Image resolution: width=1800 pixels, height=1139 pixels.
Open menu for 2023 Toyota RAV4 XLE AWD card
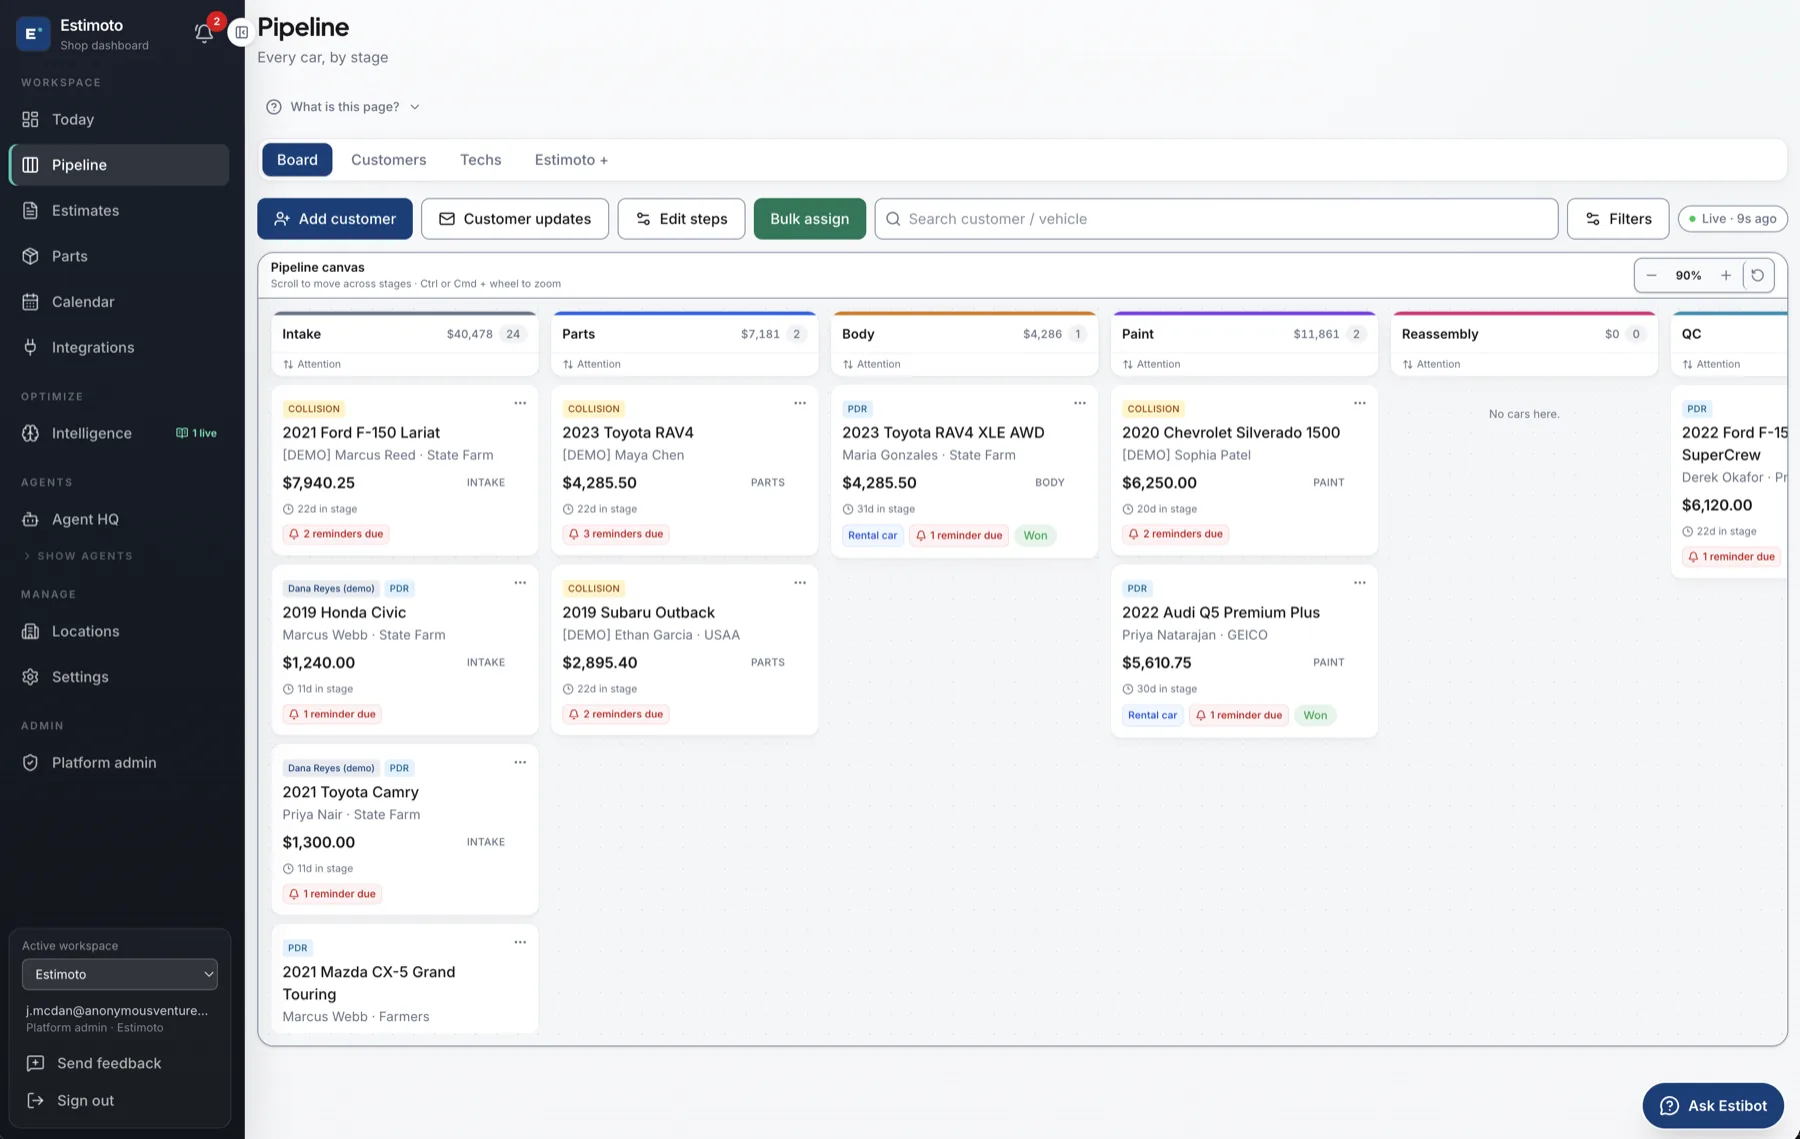(1080, 403)
